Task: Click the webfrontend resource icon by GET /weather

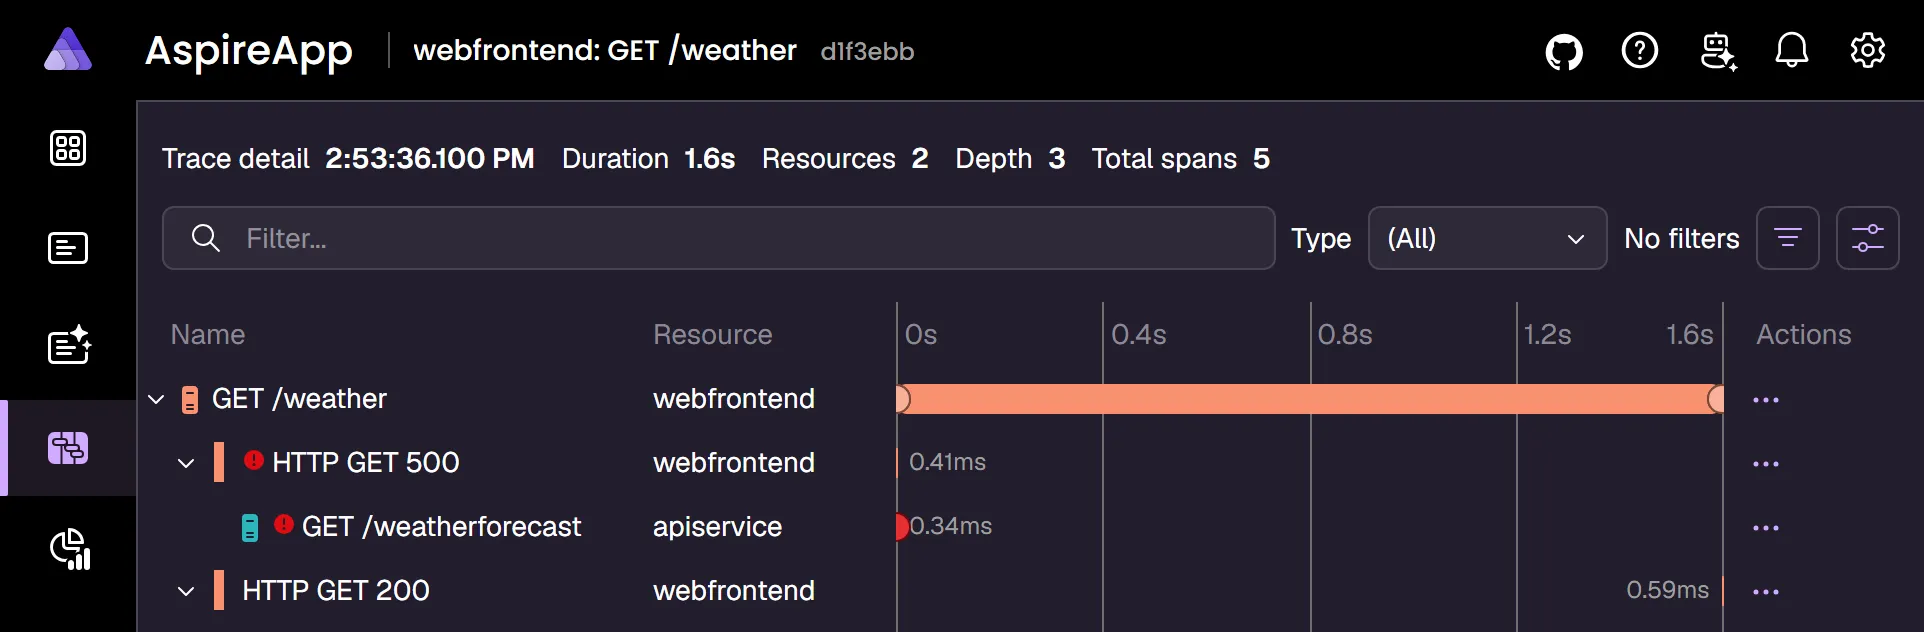Action: pyautogui.click(x=189, y=400)
